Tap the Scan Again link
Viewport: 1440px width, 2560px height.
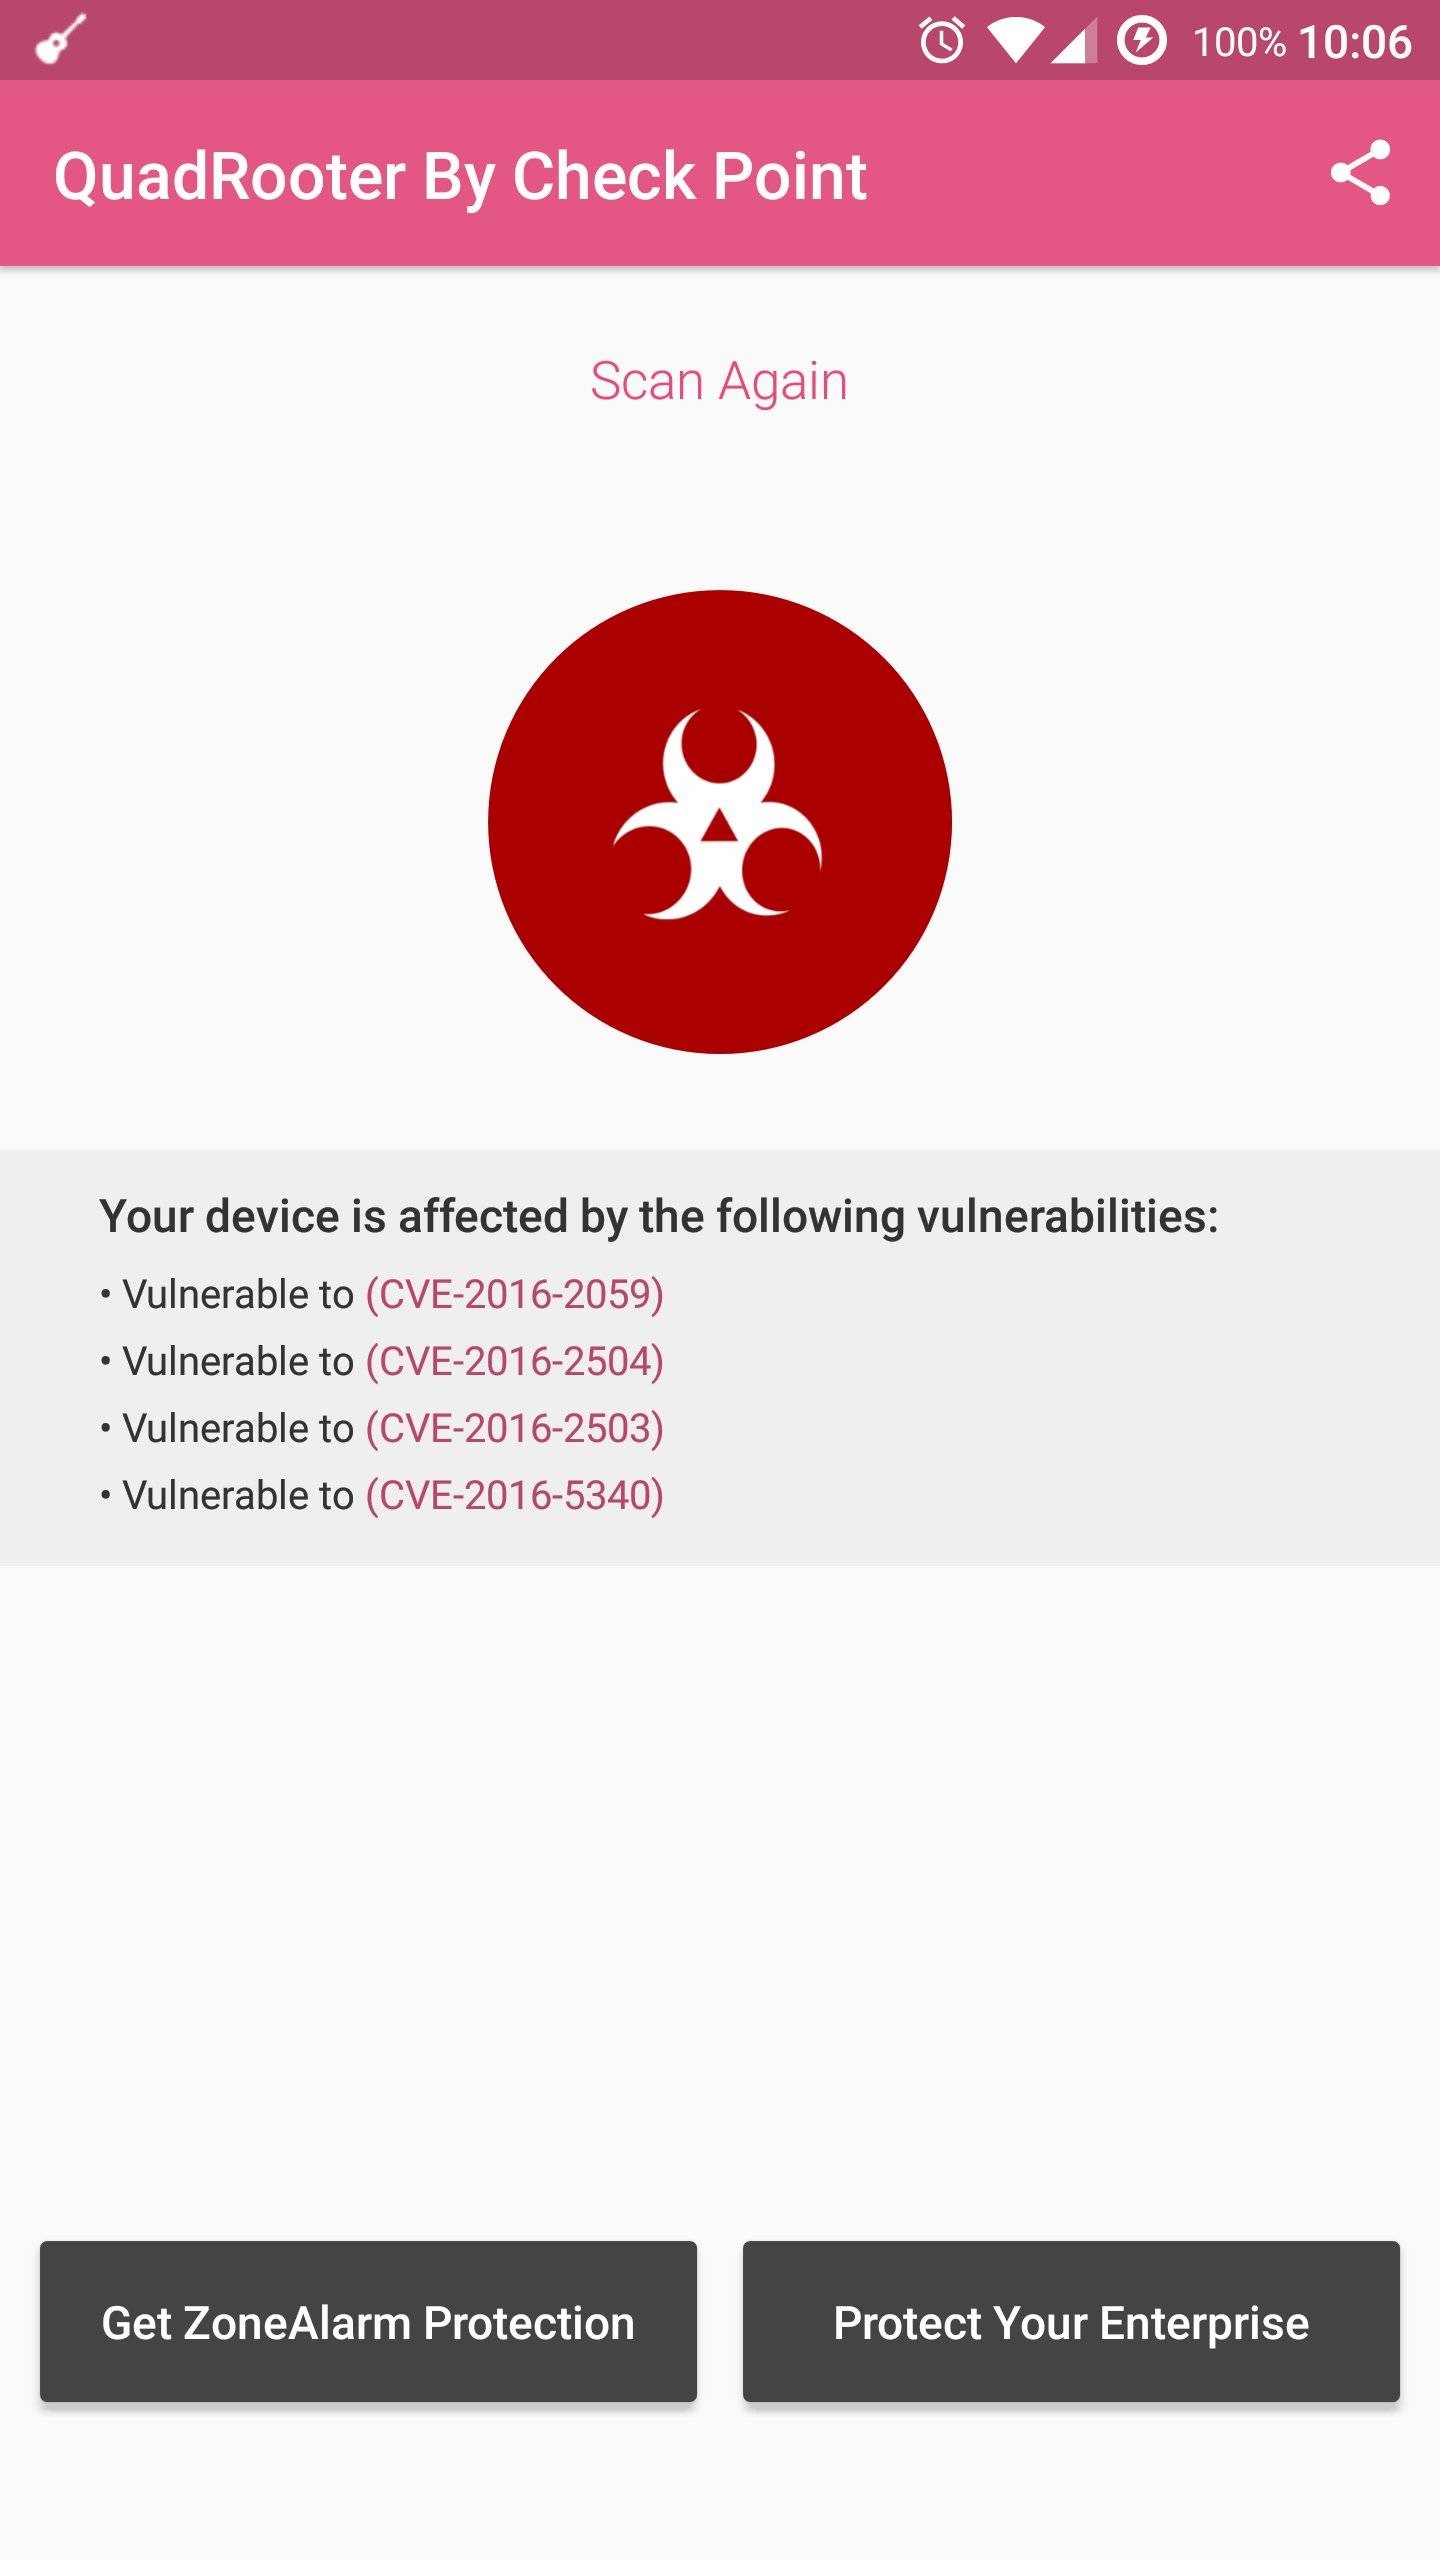(719, 381)
